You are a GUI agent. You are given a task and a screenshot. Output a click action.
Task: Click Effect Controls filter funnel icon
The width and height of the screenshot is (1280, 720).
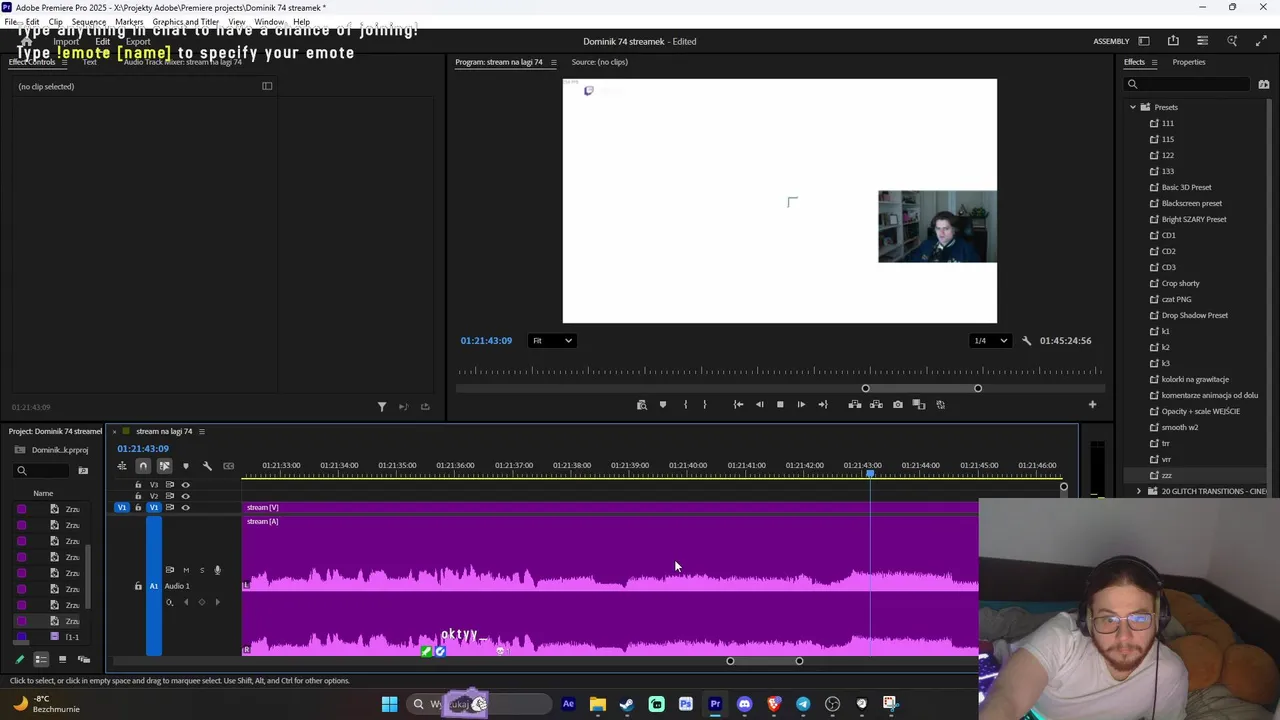[x=381, y=407]
